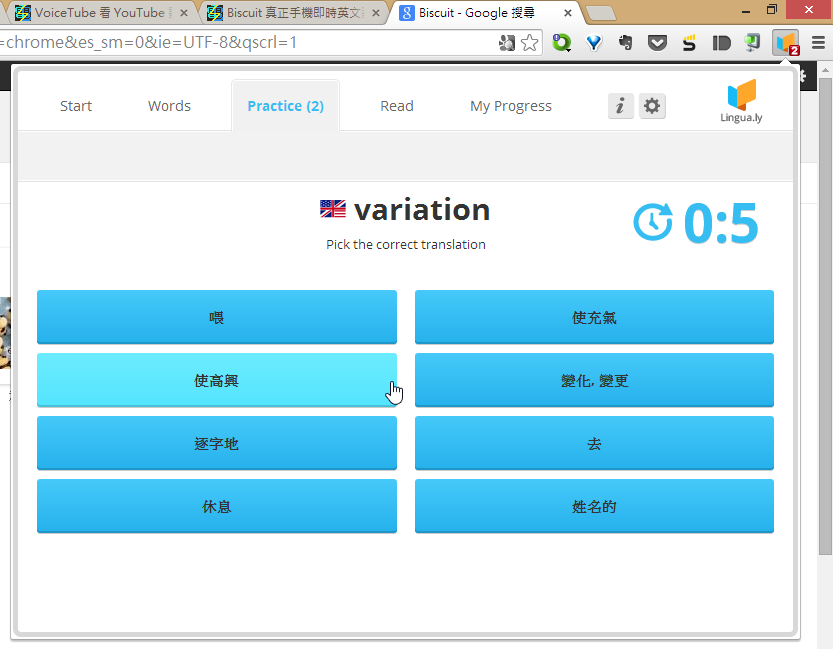Screen dimensions: 833x649
Task: Click the Evernote elephant extension icon
Action: [x=625, y=43]
